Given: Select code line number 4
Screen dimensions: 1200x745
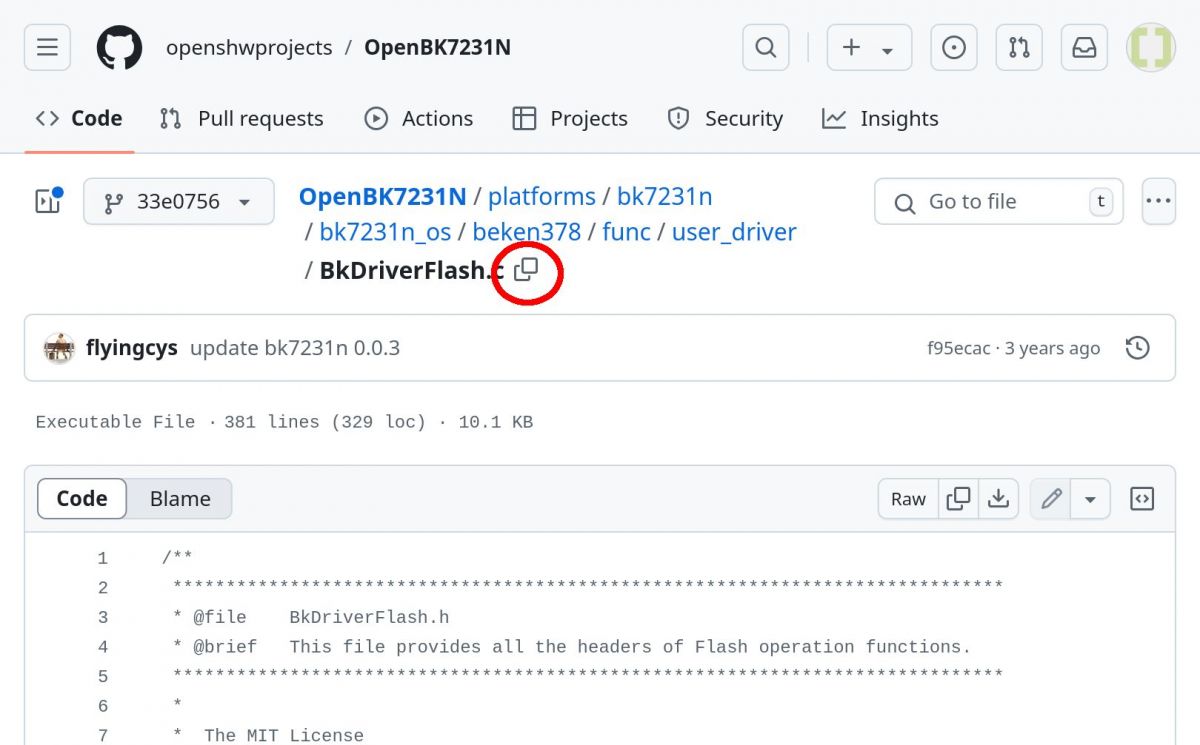Looking at the screenshot, I should coord(102,647).
